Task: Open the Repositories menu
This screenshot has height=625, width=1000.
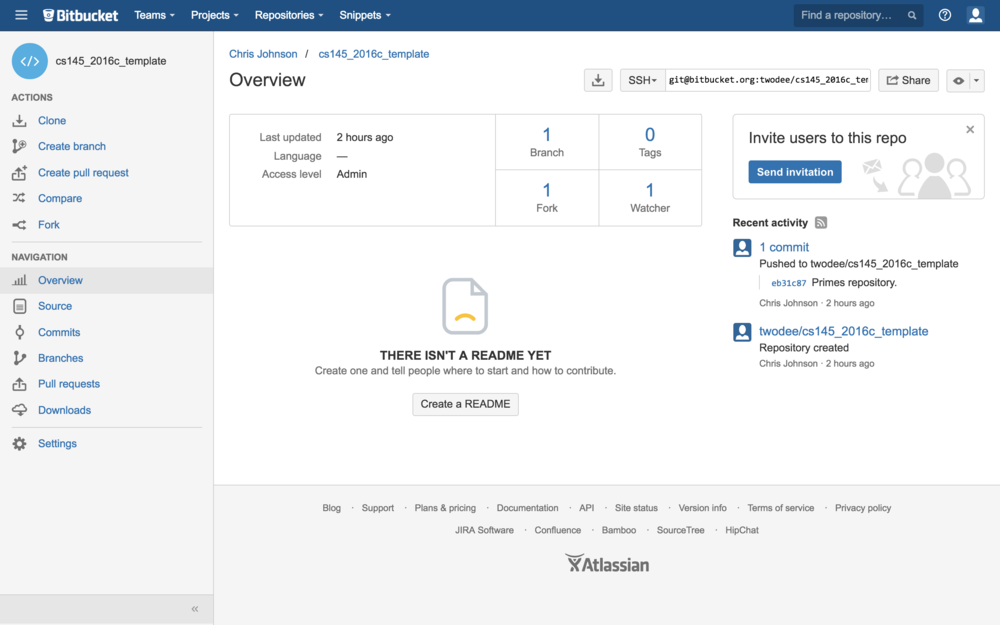Action: click(x=288, y=15)
